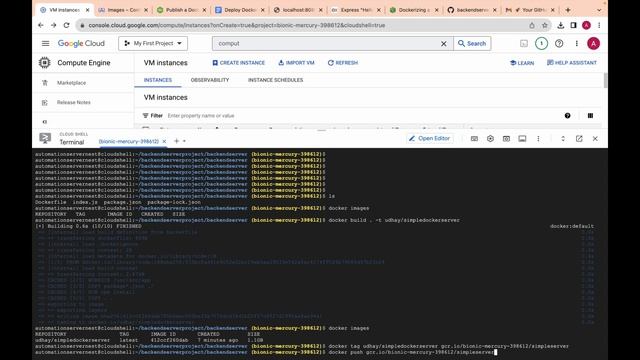
Task: Open the browser profile avatar
Action: coord(587,25)
